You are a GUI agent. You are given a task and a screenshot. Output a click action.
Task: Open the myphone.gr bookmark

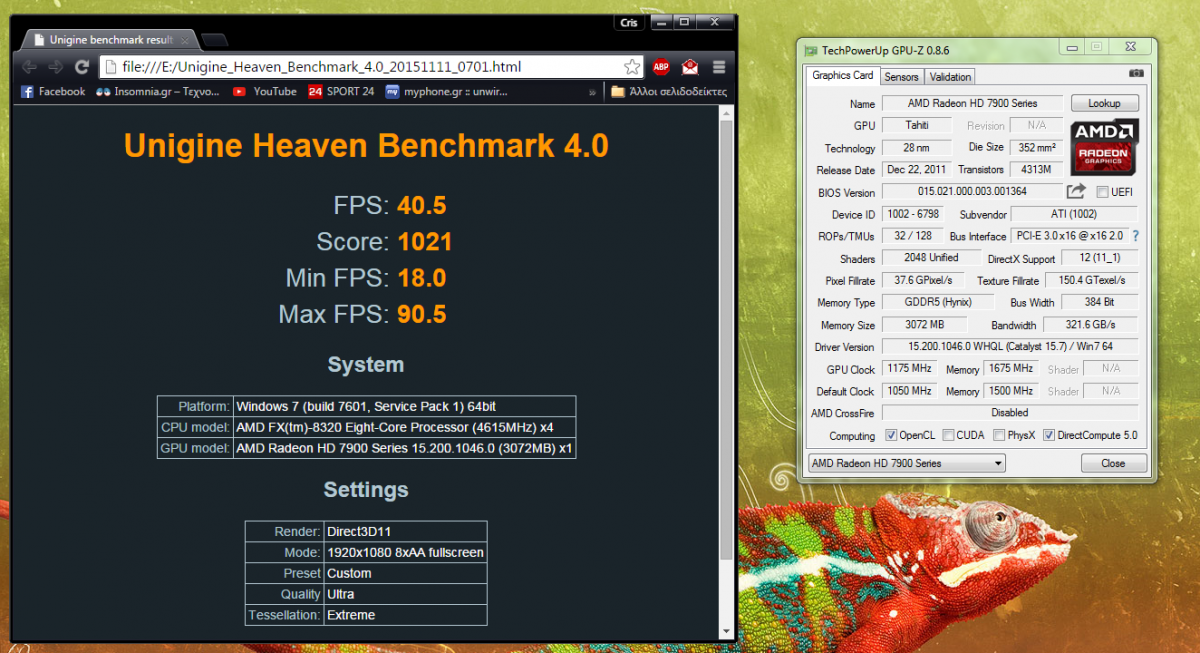447,91
